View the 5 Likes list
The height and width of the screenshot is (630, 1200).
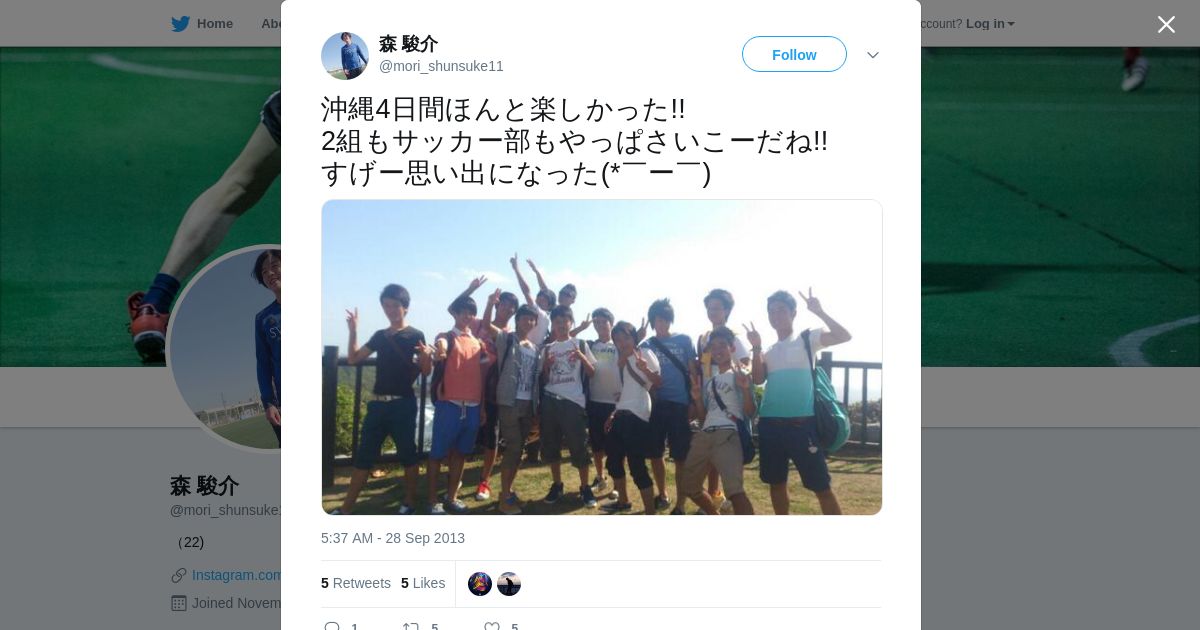point(423,583)
